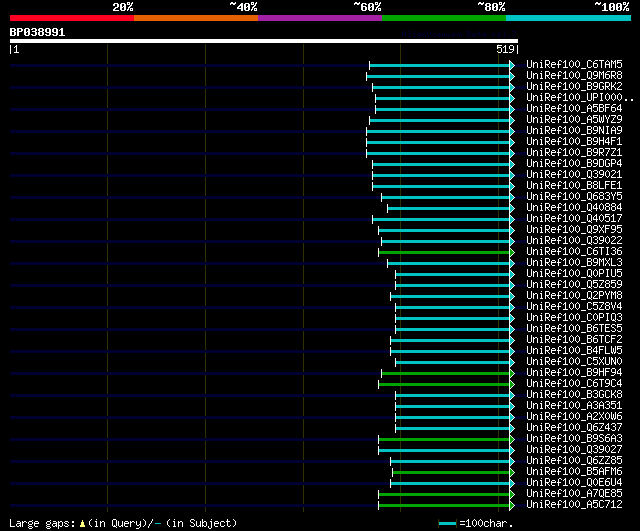Screen dimensions: 640x531
Task: Click the UniRef100_Q9XF95 label
Action: 574,230
